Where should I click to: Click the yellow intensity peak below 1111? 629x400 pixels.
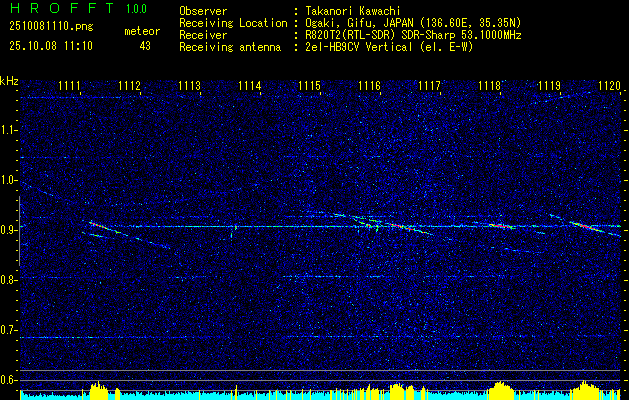pyautogui.click(x=99, y=391)
